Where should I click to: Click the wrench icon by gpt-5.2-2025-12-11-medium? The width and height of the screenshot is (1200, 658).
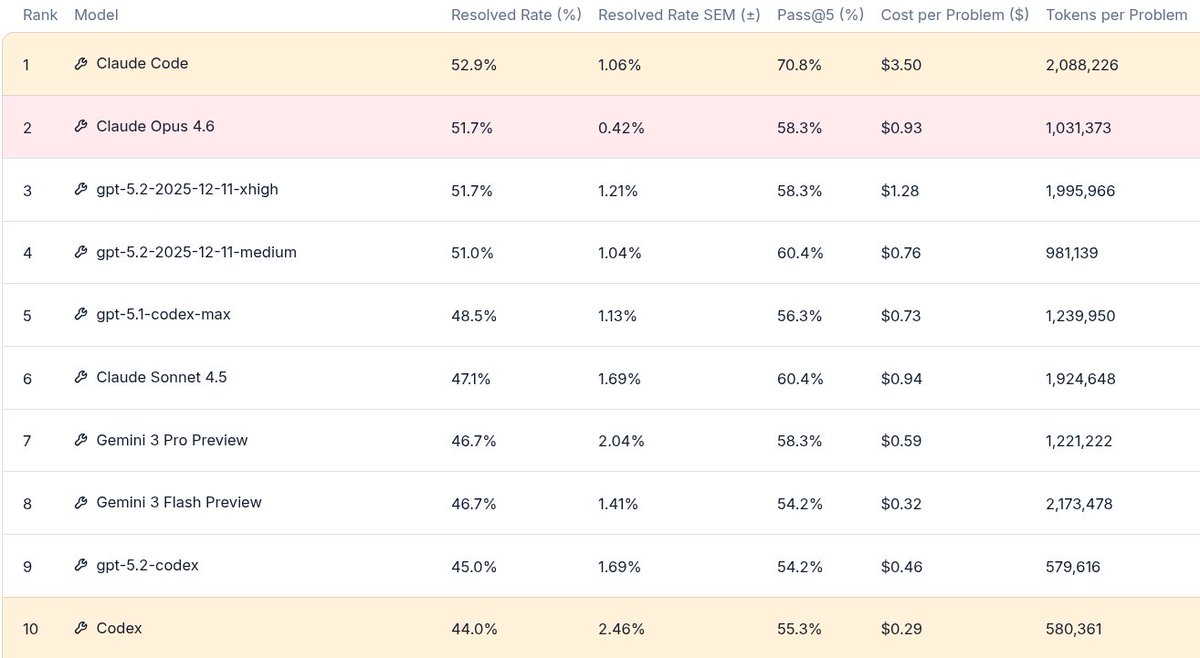(x=81, y=253)
